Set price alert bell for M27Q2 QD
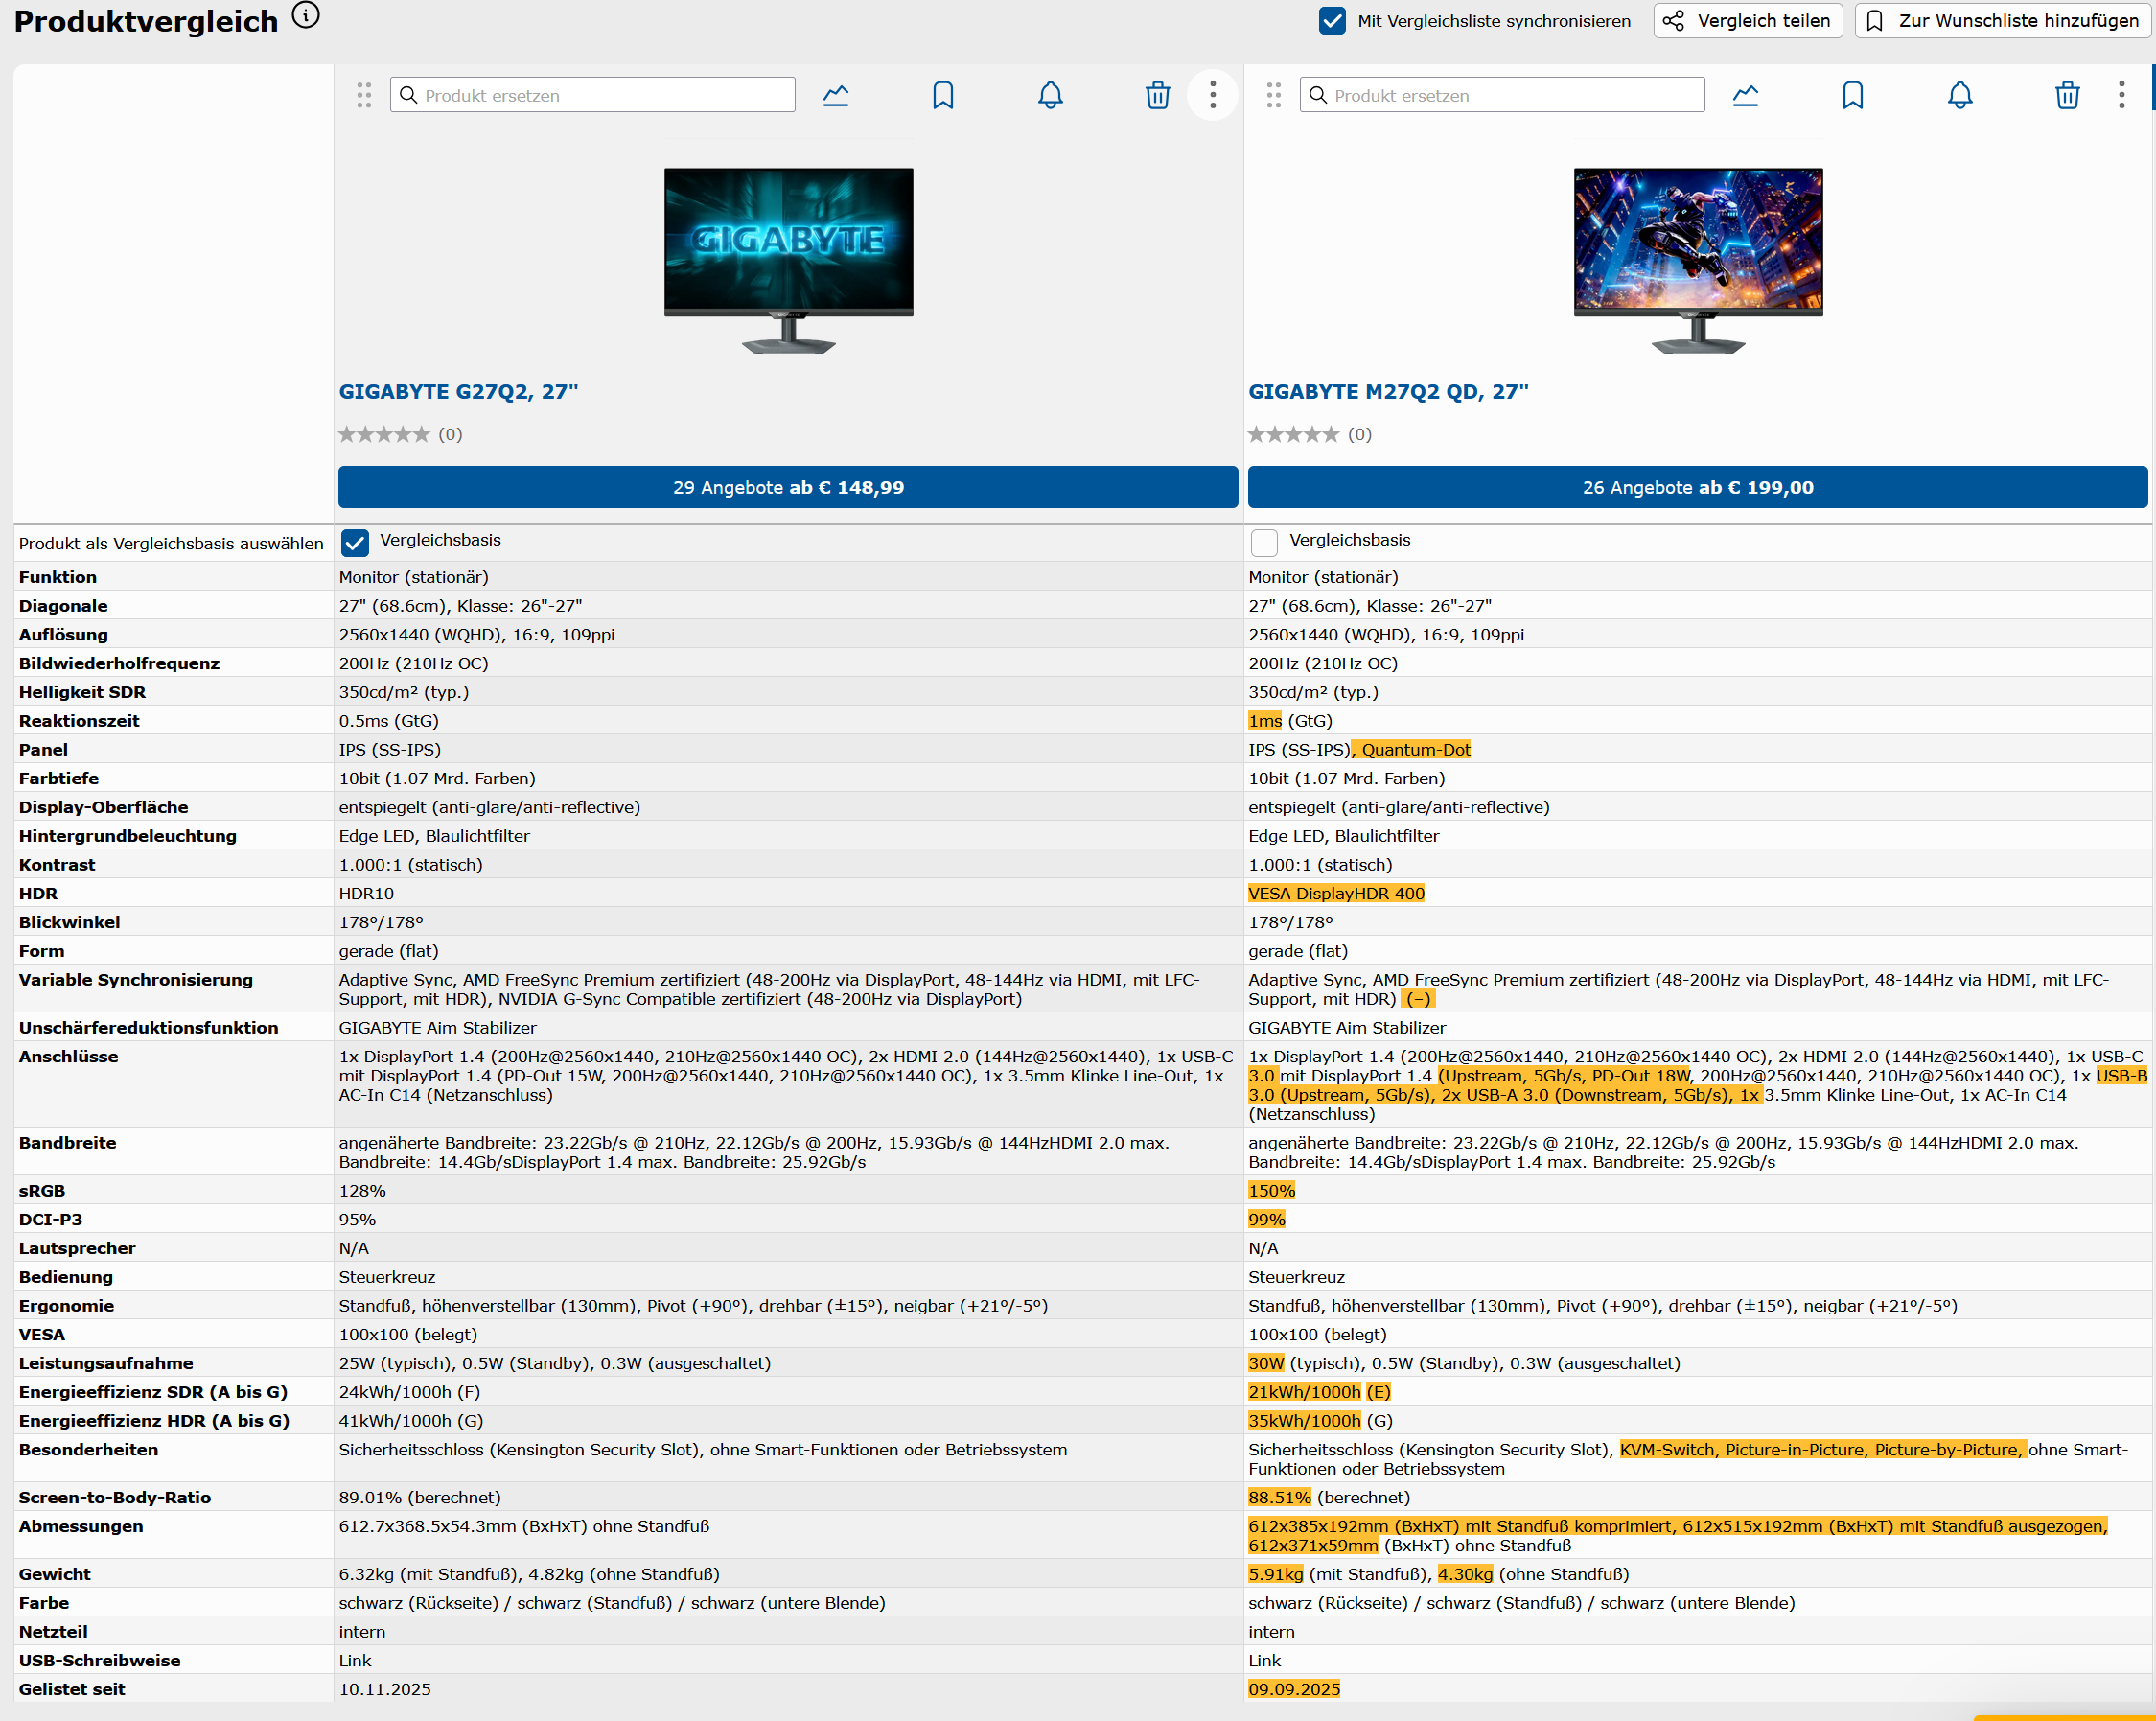This screenshot has height=1721, width=2156. 1960,96
